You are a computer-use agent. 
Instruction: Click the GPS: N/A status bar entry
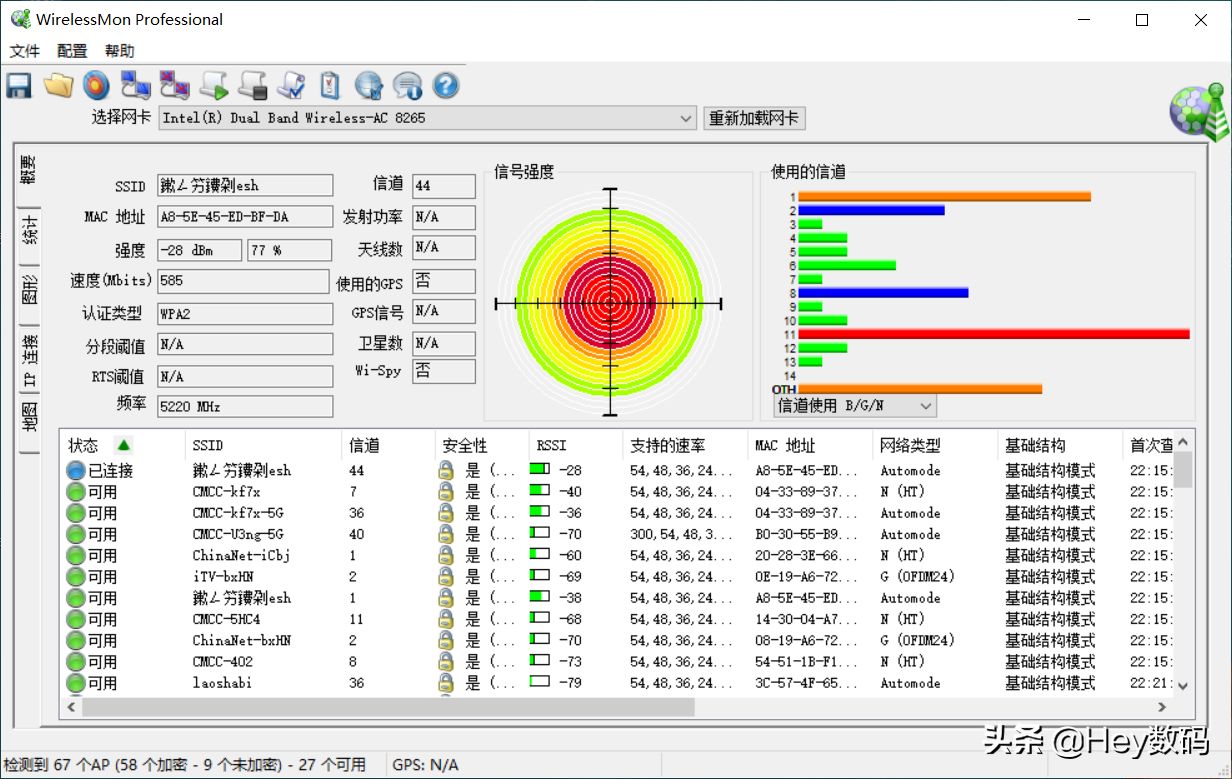pyautogui.click(x=426, y=765)
